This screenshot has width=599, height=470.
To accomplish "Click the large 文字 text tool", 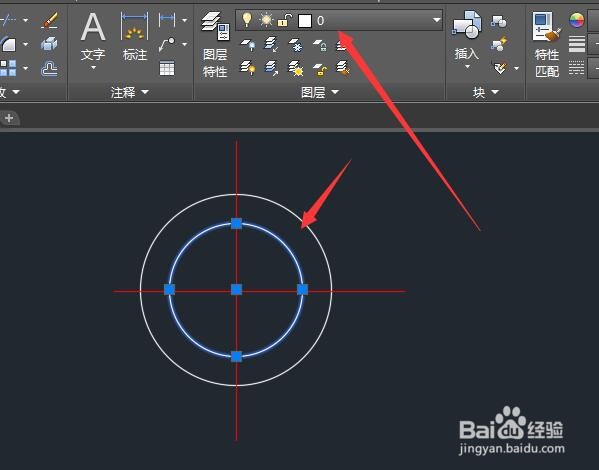I will pos(93,37).
